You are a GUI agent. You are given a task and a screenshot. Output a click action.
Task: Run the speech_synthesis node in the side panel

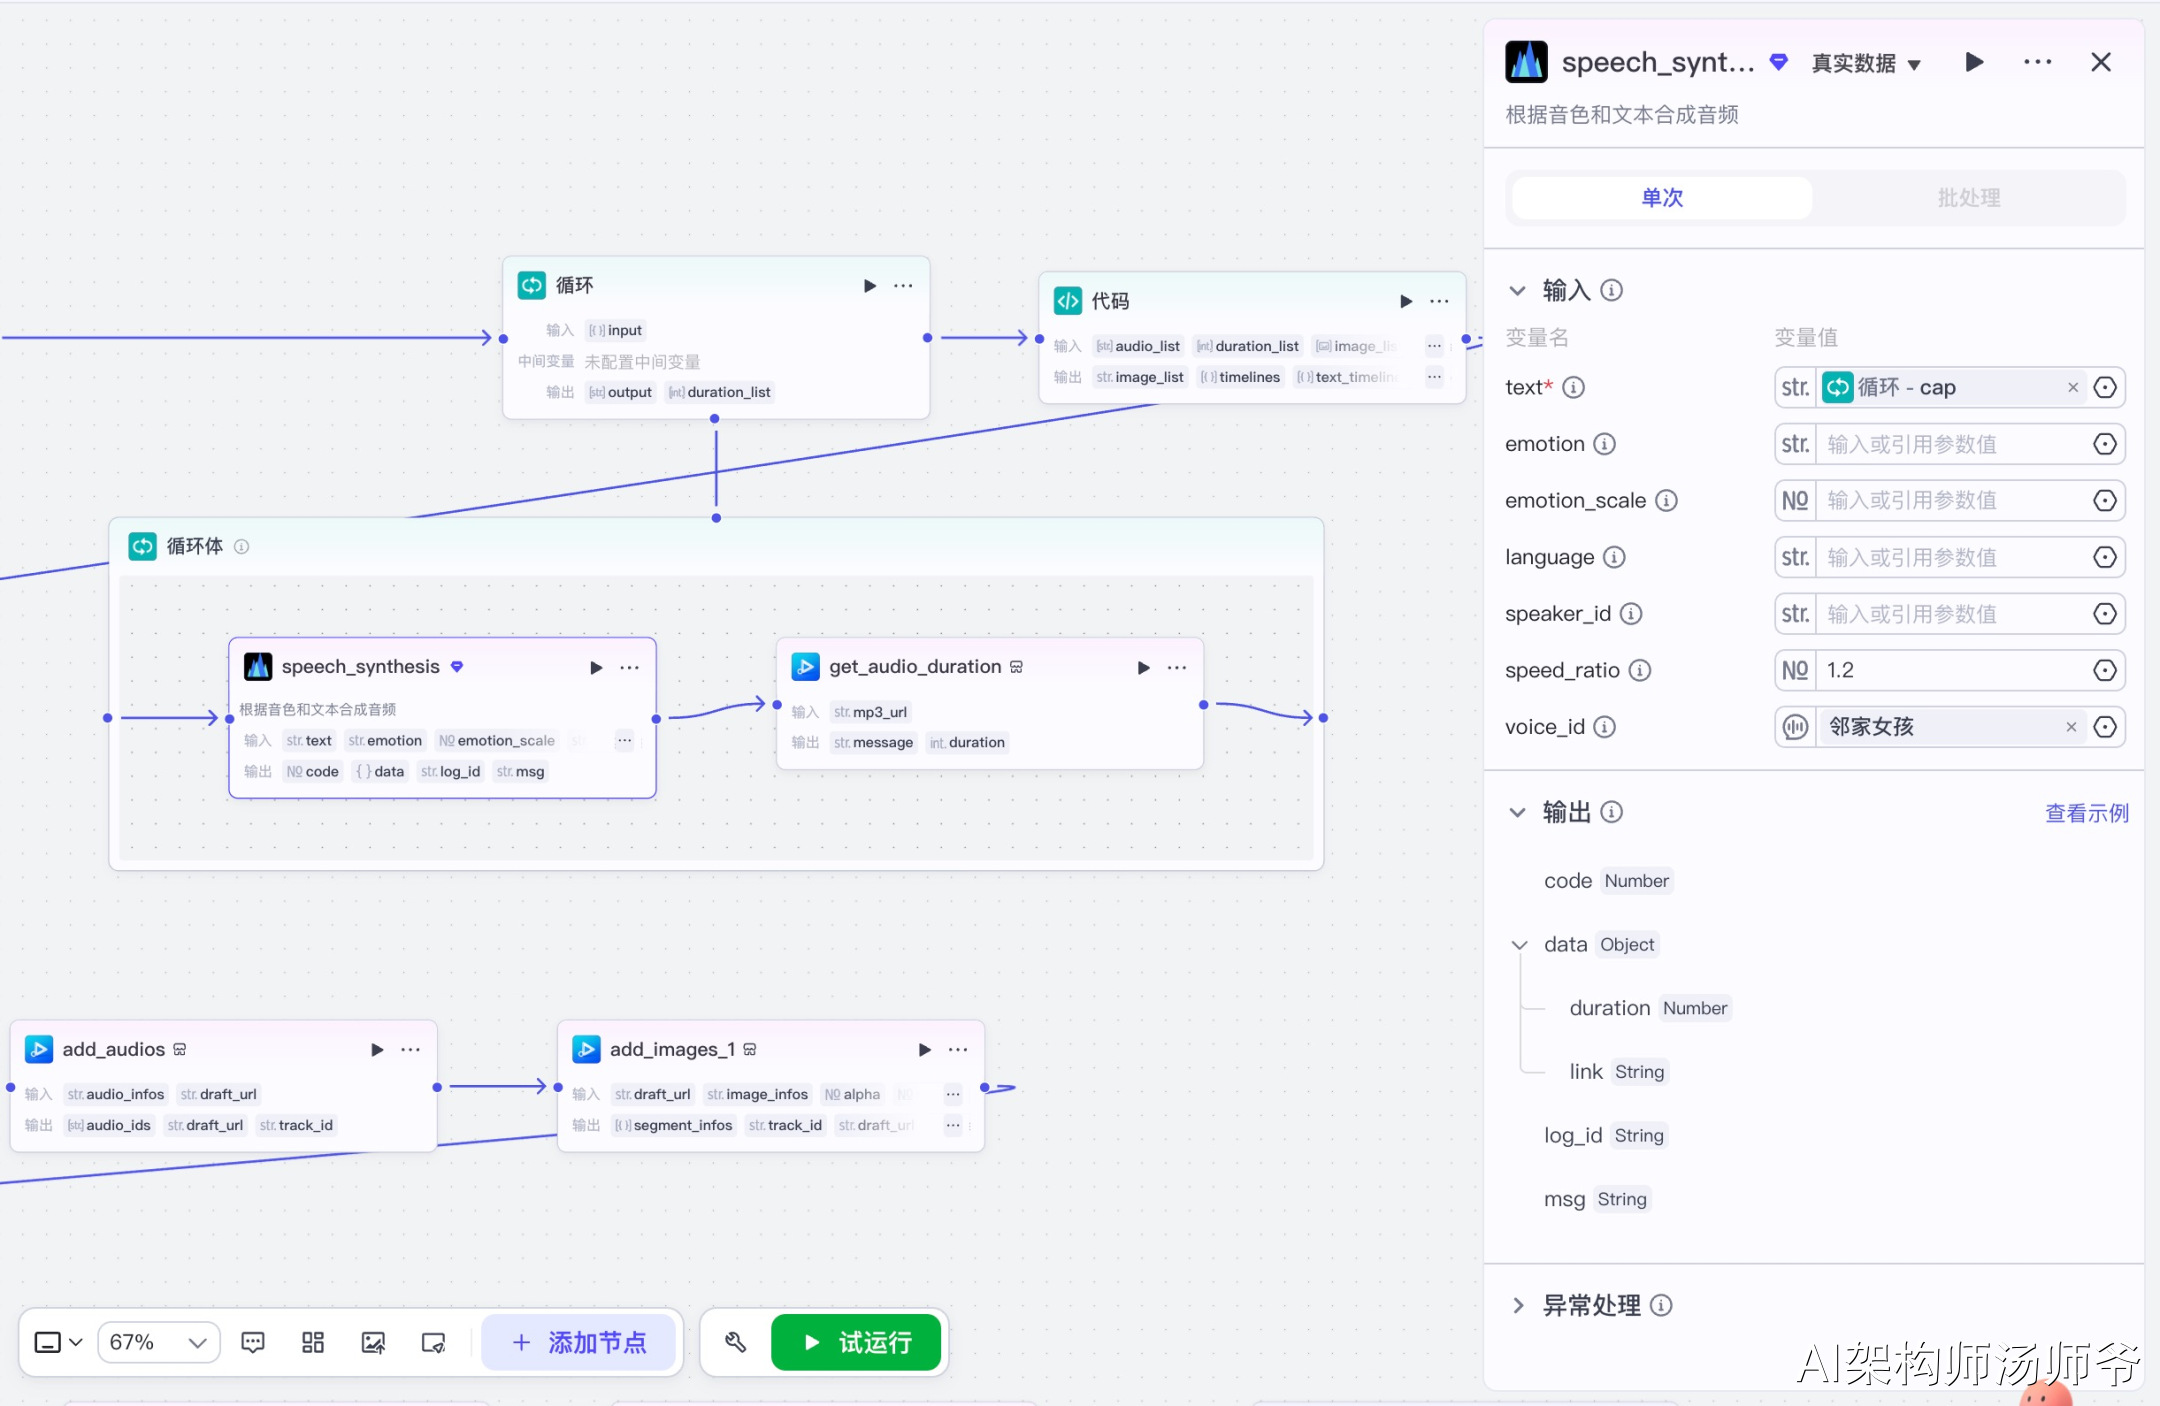click(x=1974, y=62)
